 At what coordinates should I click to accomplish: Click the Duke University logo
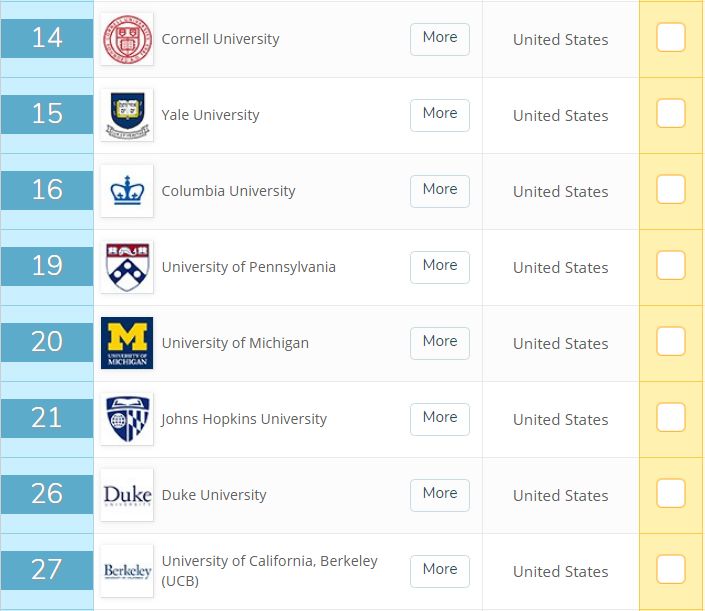point(127,495)
